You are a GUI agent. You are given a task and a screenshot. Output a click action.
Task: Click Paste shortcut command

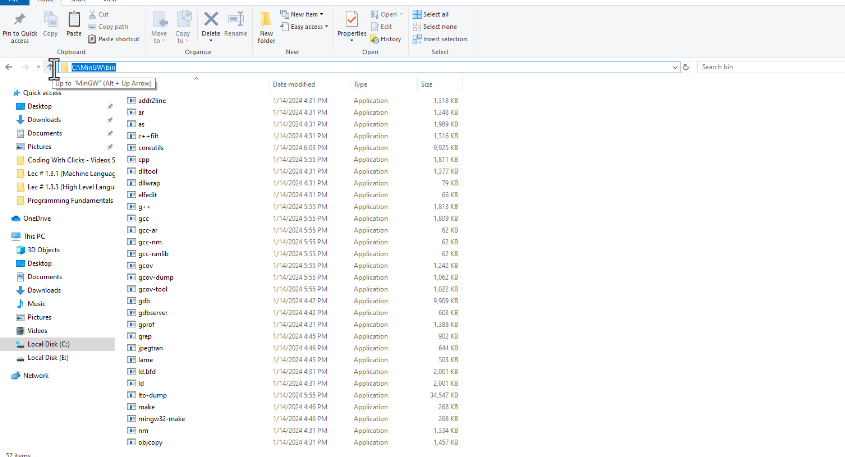pyautogui.click(x=114, y=39)
